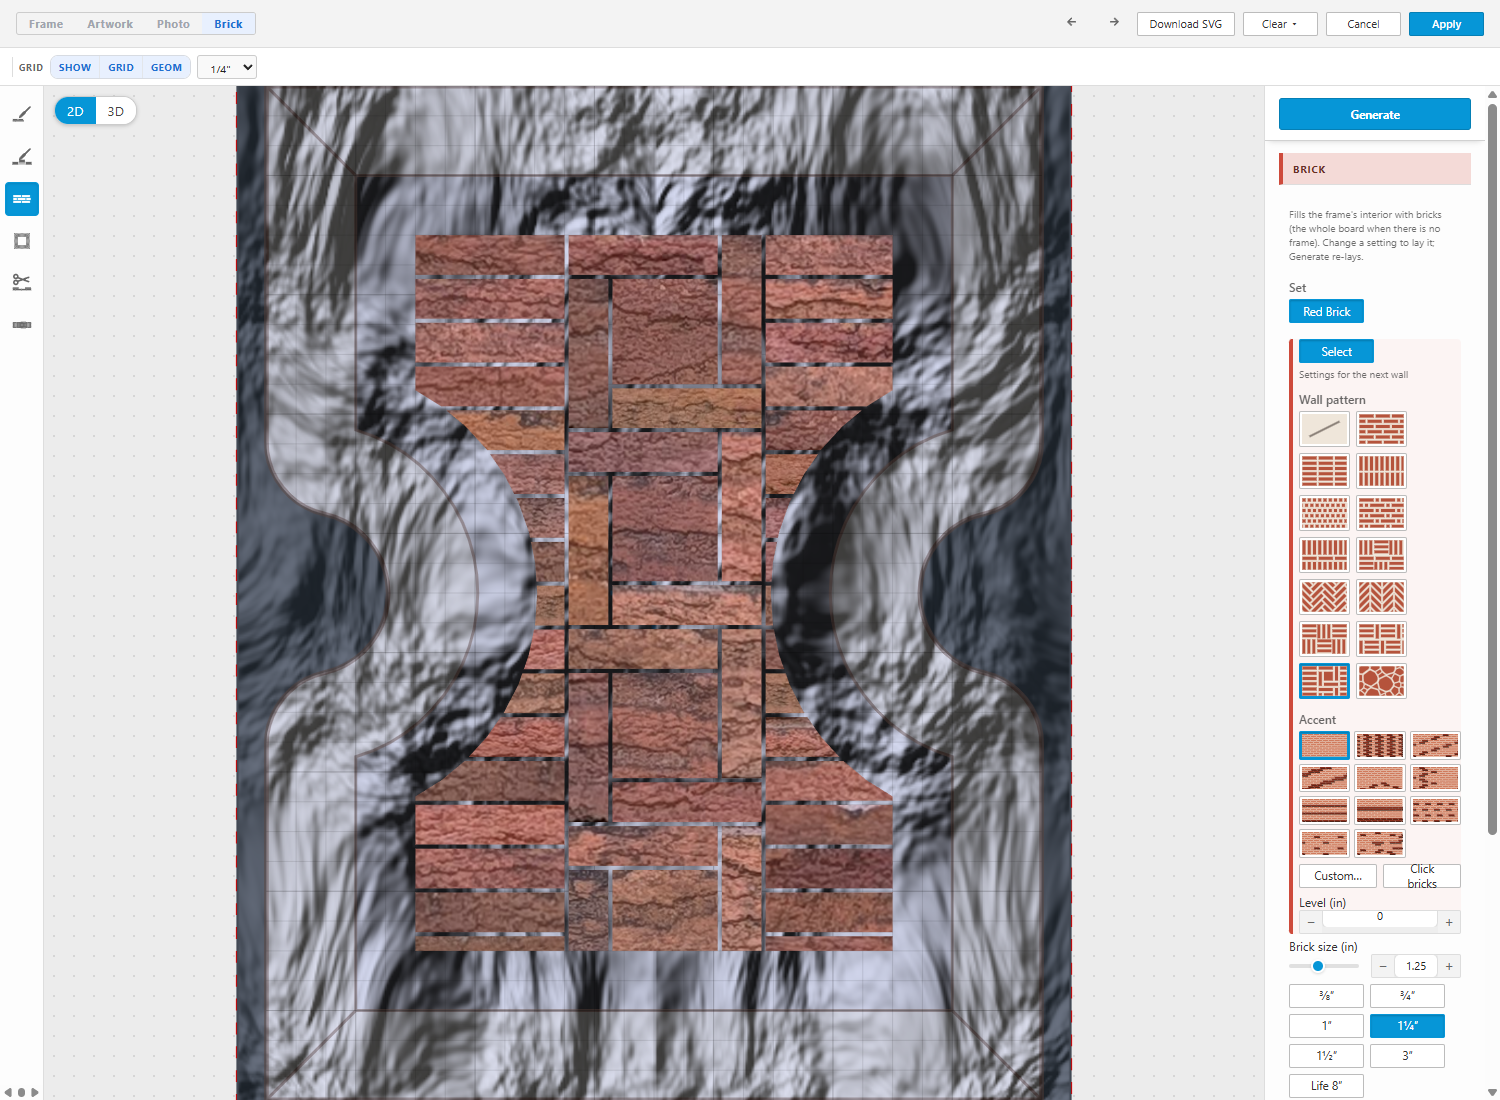Screen dimensions: 1500x1100
Task: Open the Artwork tab
Action: pos(110,24)
